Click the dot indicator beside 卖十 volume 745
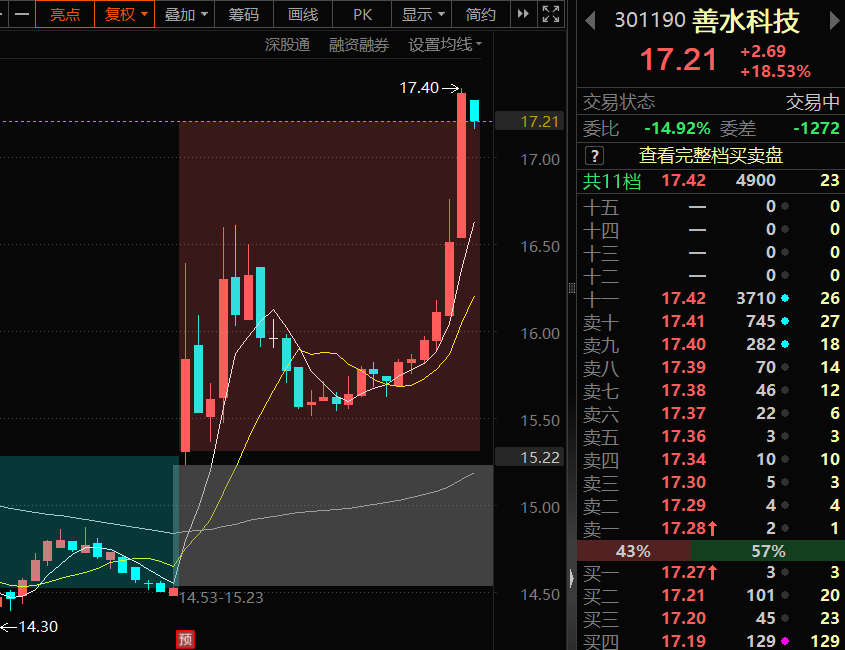 tap(785, 321)
